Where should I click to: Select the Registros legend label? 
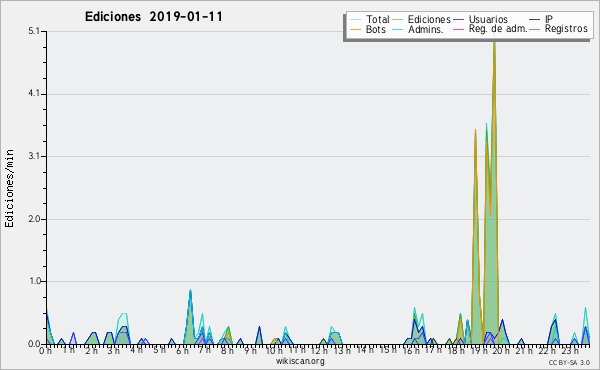(x=566, y=29)
